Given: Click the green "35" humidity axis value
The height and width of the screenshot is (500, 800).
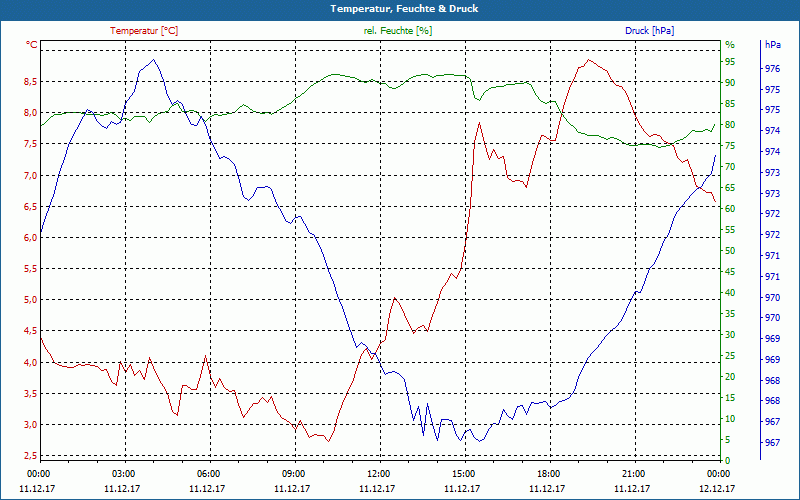Looking at the screenshot, I should [730, 314].
